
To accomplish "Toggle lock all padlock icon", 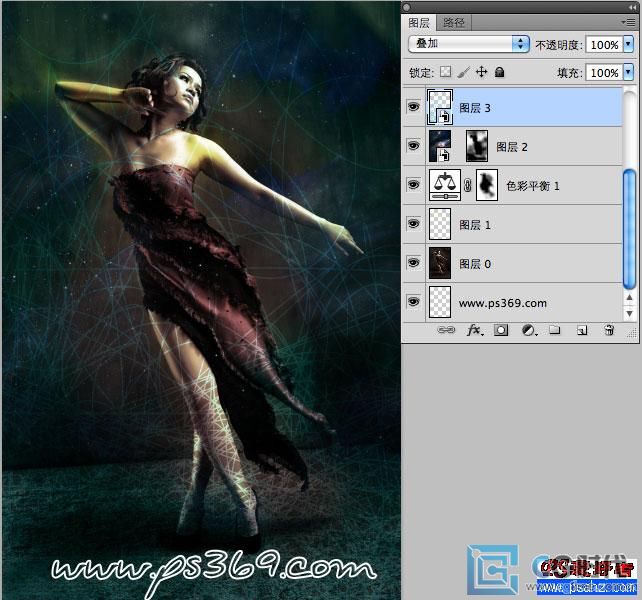I will 499,72.
